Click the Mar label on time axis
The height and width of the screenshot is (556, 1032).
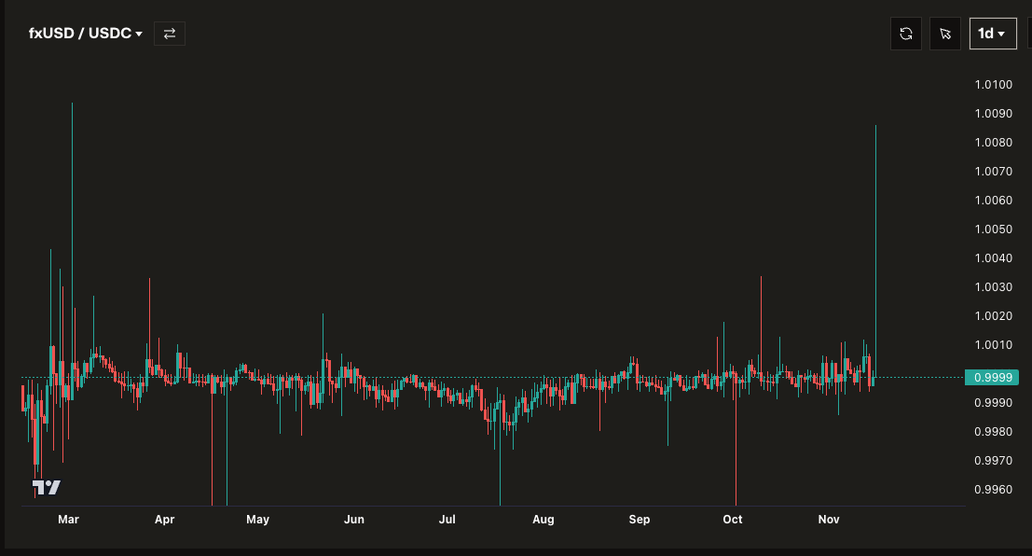click(68, 519)
